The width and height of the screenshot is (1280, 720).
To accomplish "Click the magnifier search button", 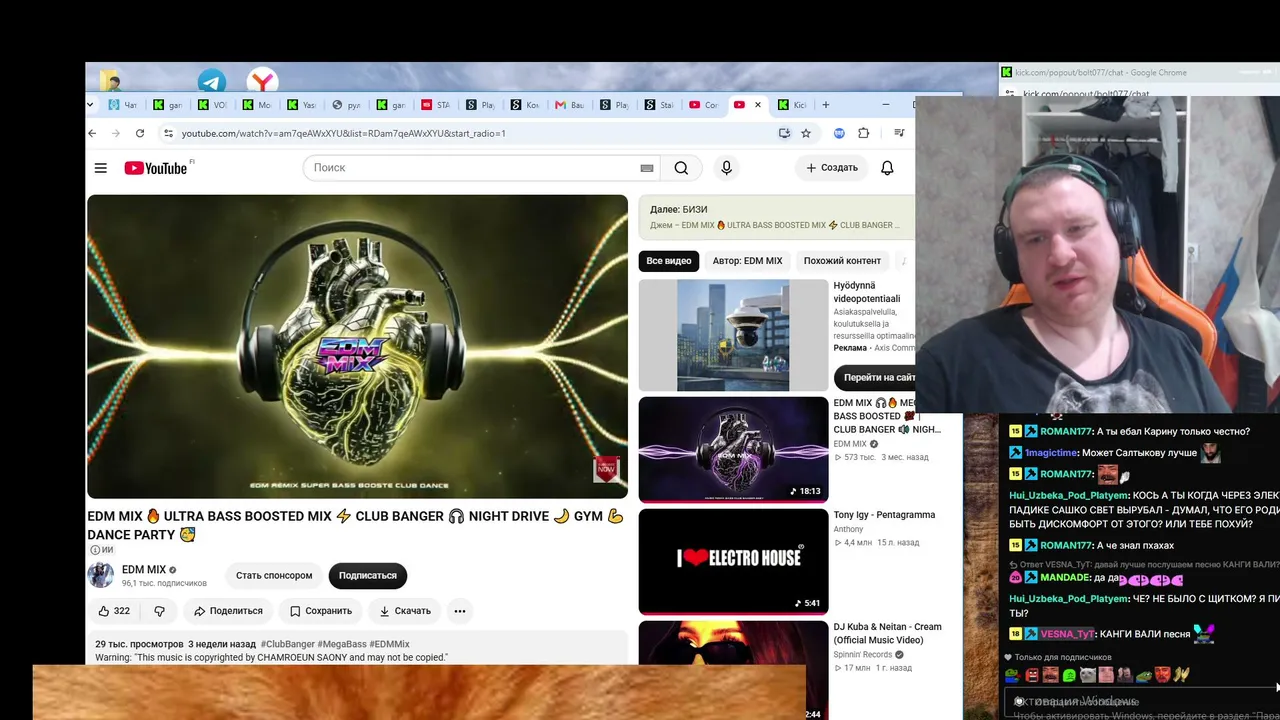I will (x=681, y=168).
